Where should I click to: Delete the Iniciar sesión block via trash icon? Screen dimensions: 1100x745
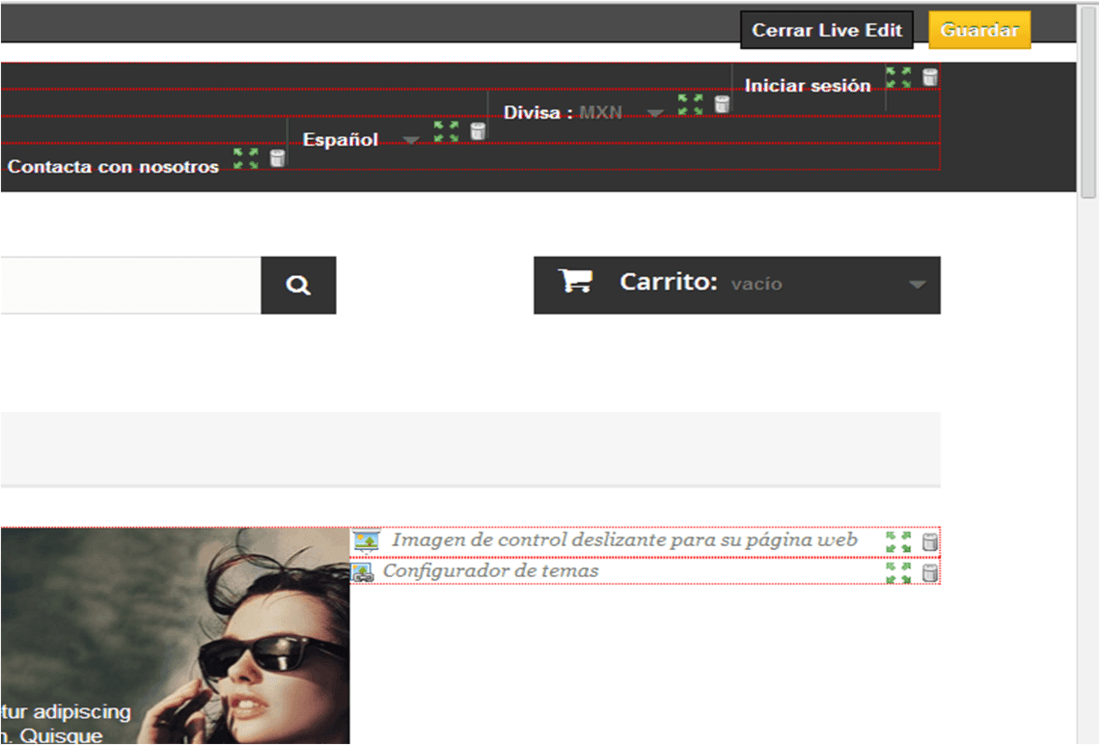pos(930,77)
